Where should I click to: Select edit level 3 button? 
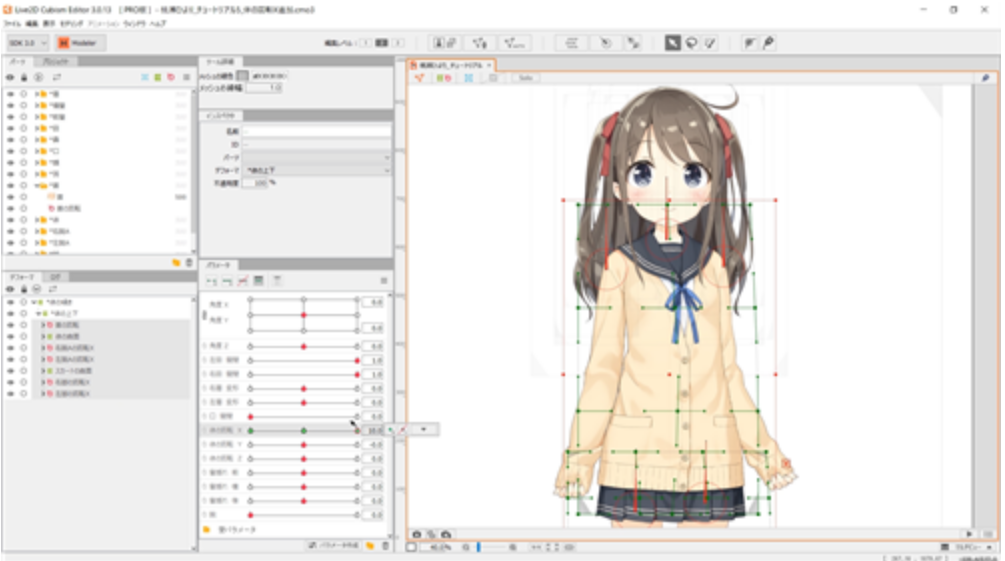(x=398, y=43)
